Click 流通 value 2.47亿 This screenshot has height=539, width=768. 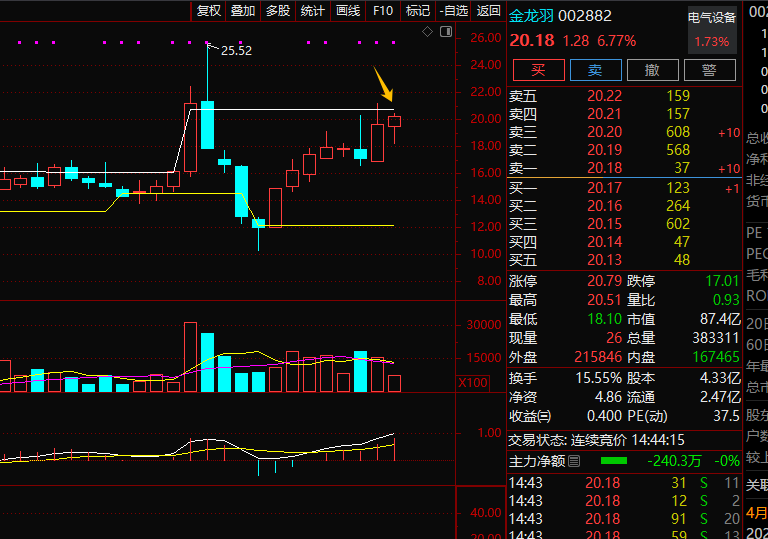click(x=720, y=397)
